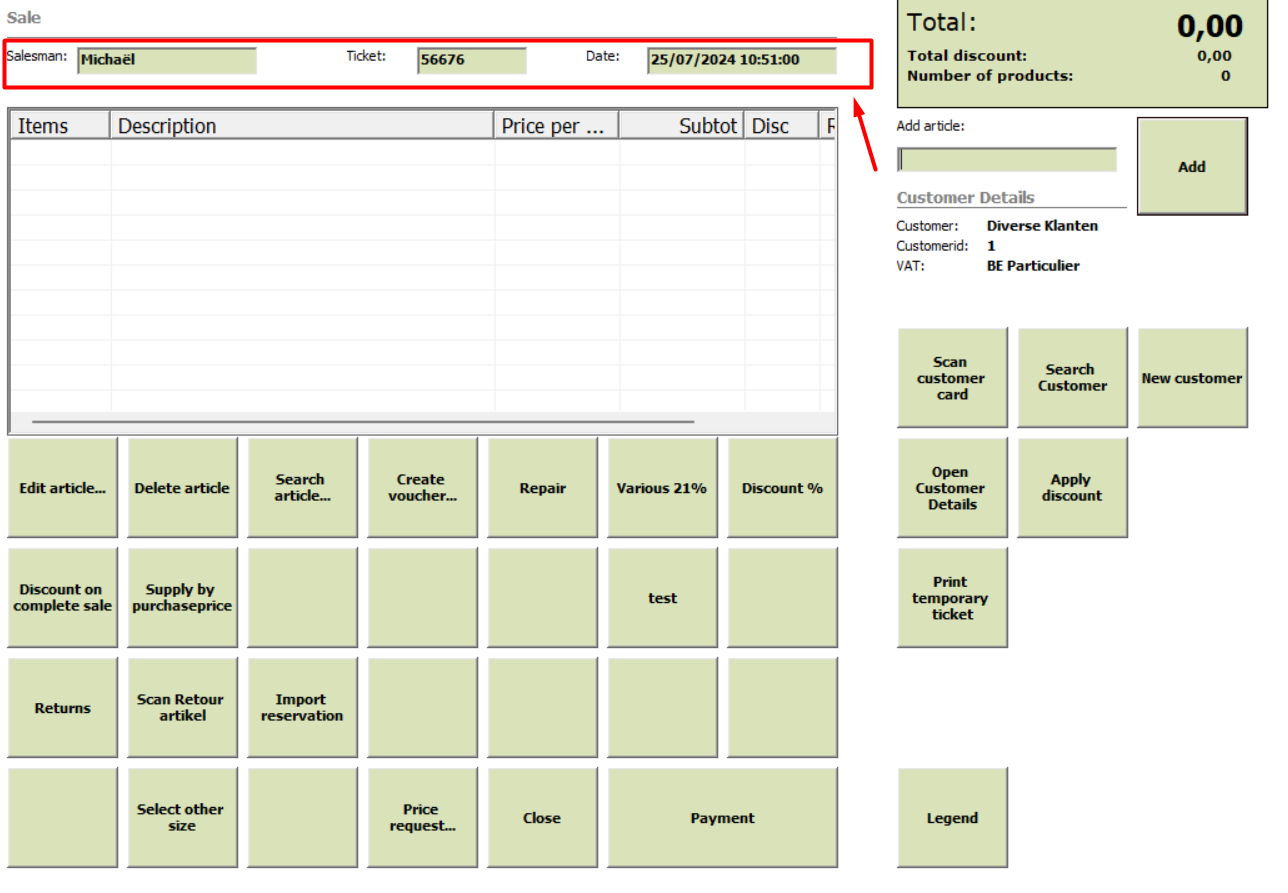Click Print temporary ticket button
Screen dimensions: 1288x893
coord(953,598)
